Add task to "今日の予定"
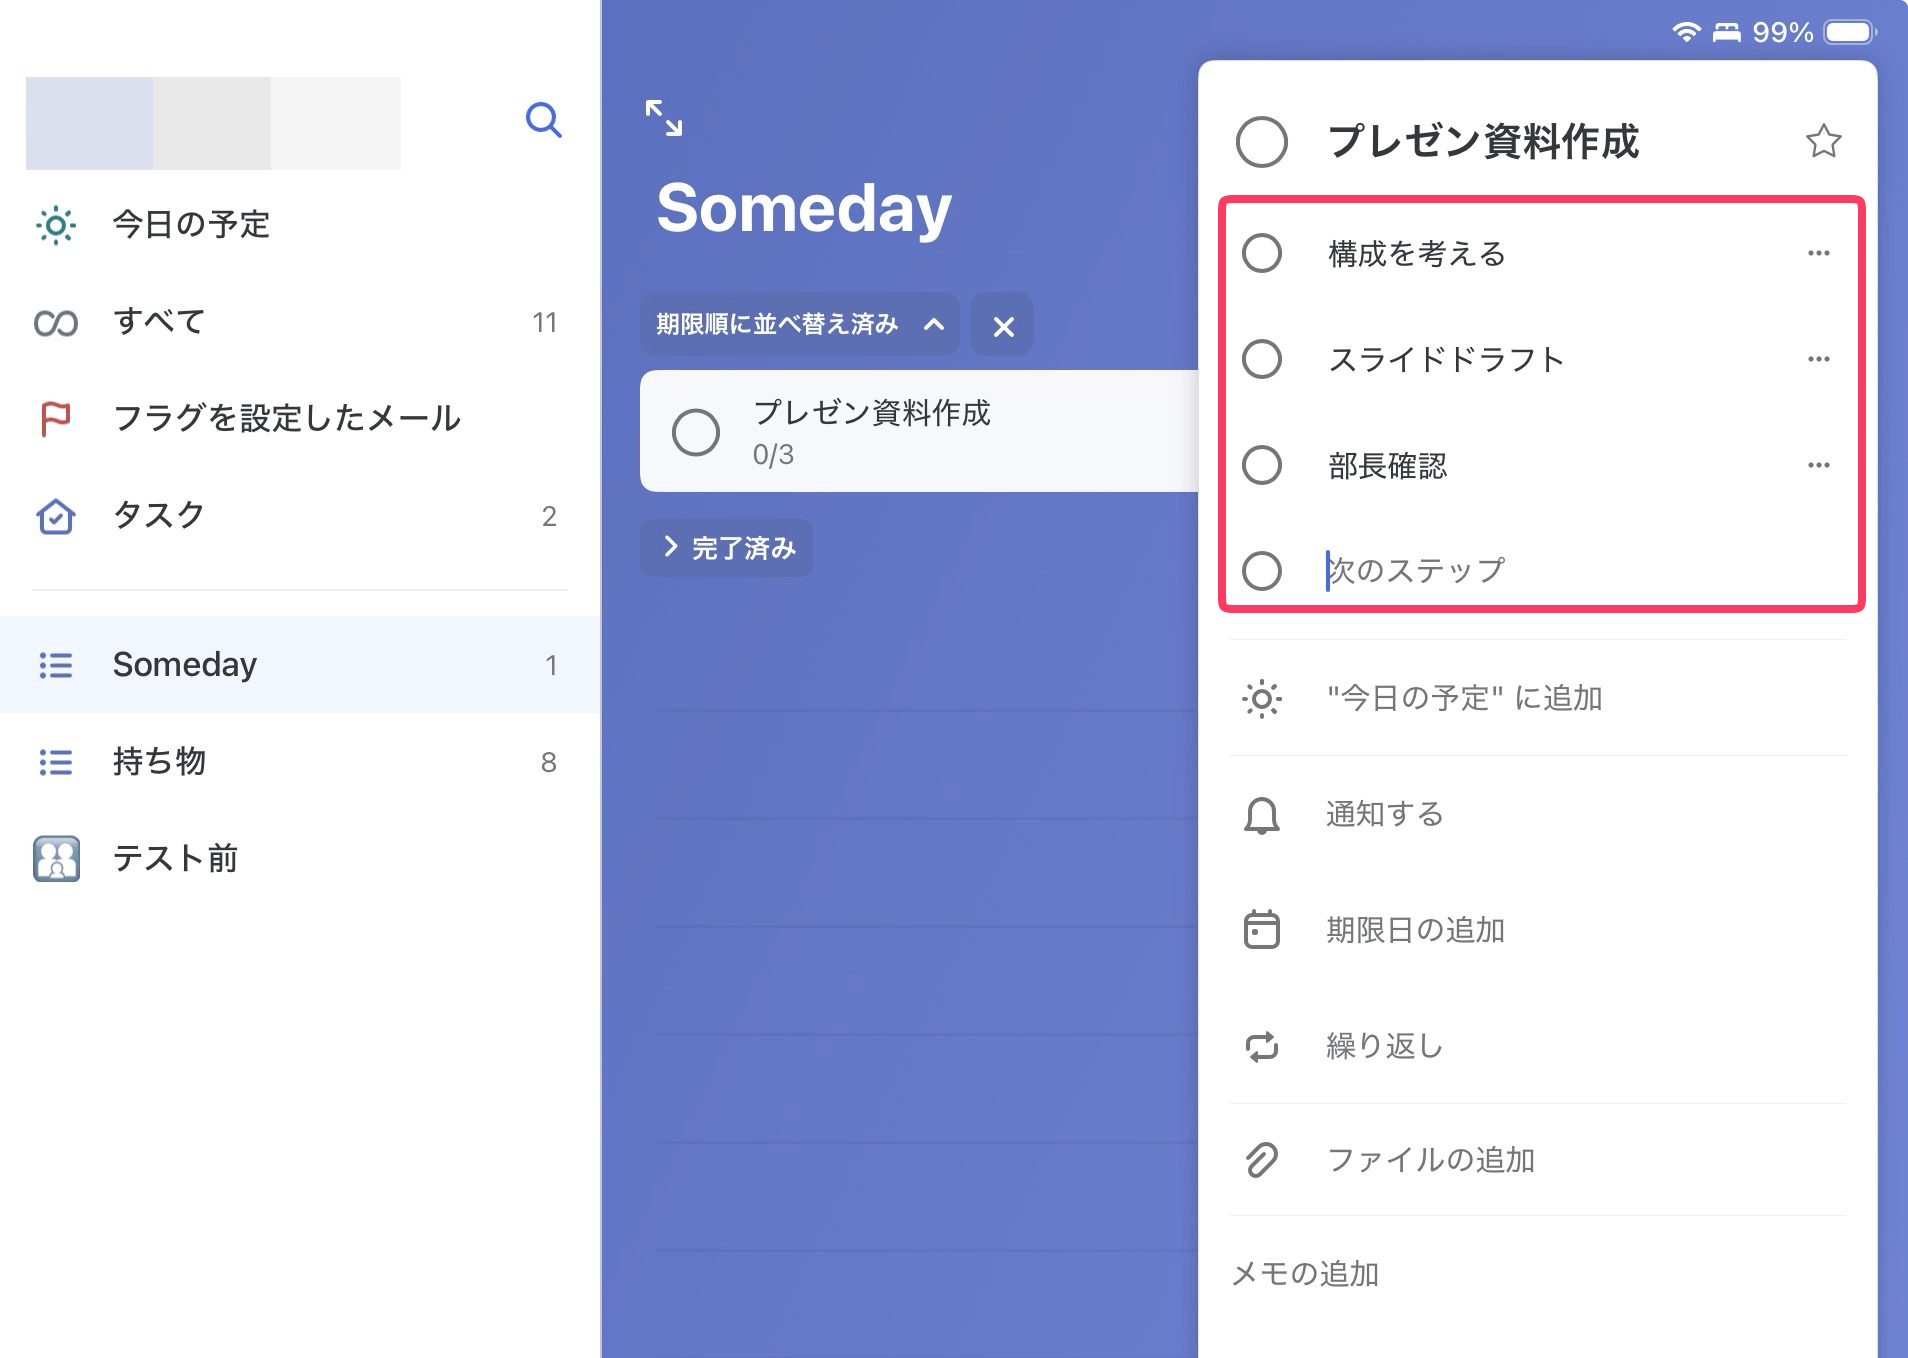 pos(1464,698)
